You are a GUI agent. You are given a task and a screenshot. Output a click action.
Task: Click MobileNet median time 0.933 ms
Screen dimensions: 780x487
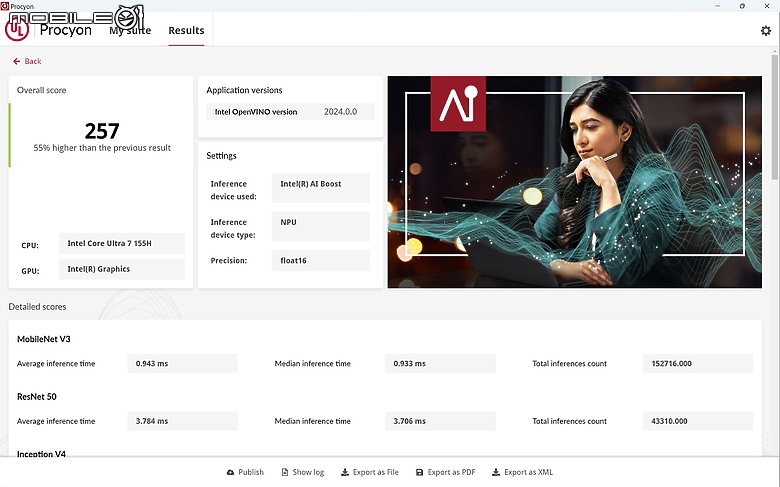pos(440,364)
